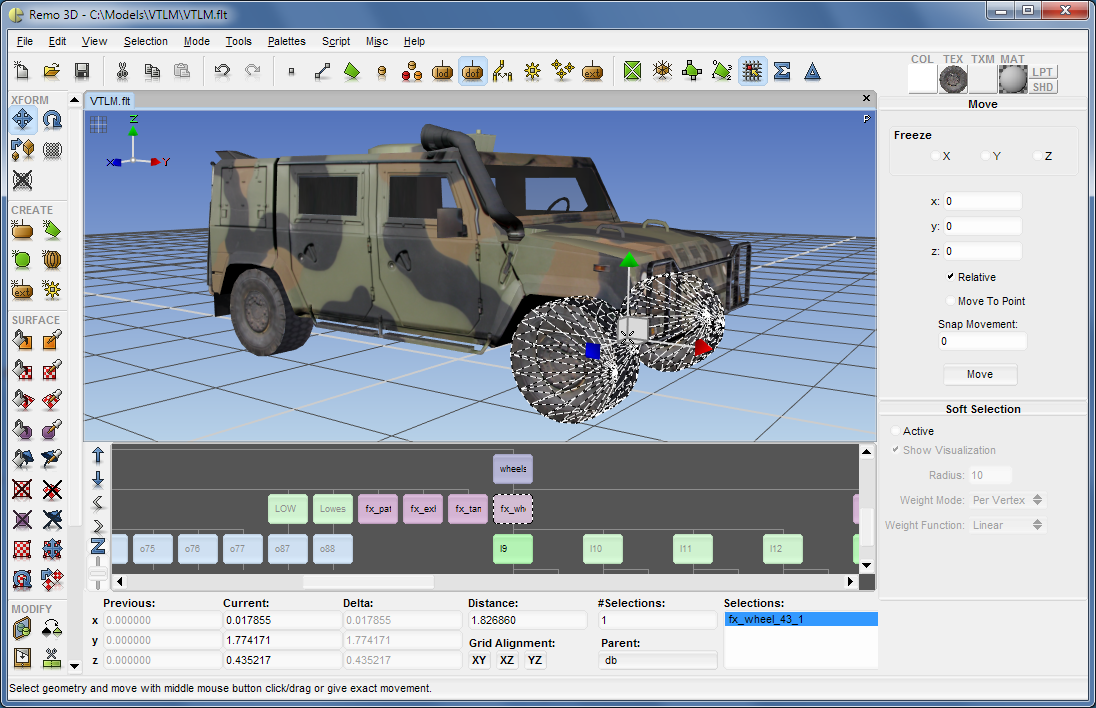Click the Undo arrow in toolbar

pyautogui.click(x=222, y=71)
